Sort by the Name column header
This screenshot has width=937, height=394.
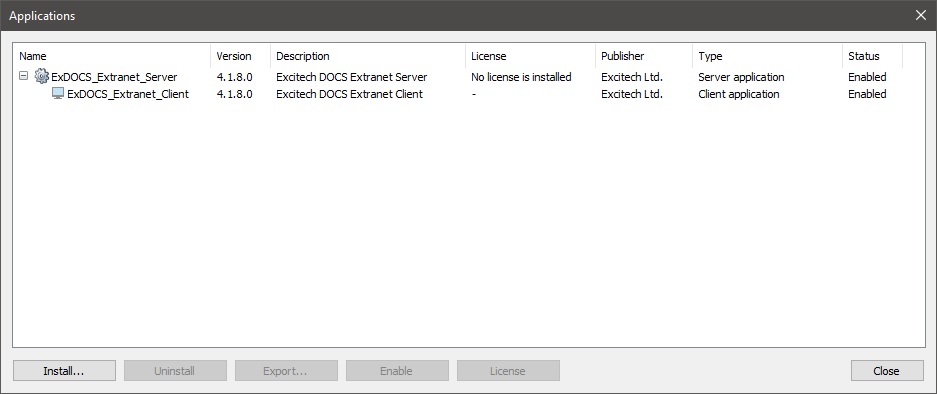[x=112, y=56]
